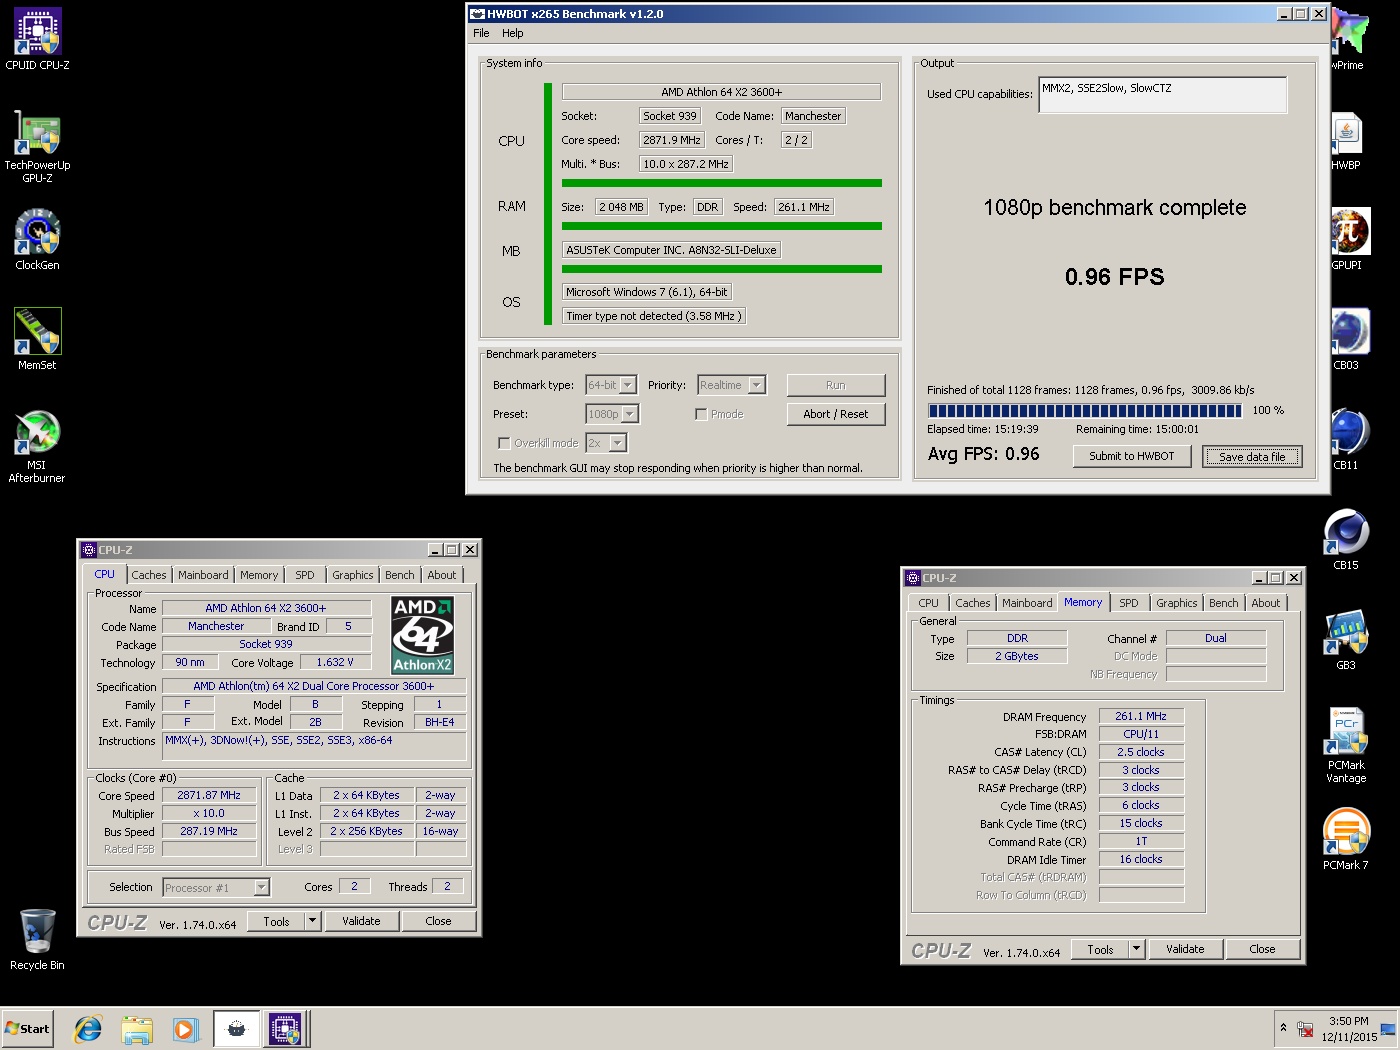Click the Start button

coord(28,1028)
